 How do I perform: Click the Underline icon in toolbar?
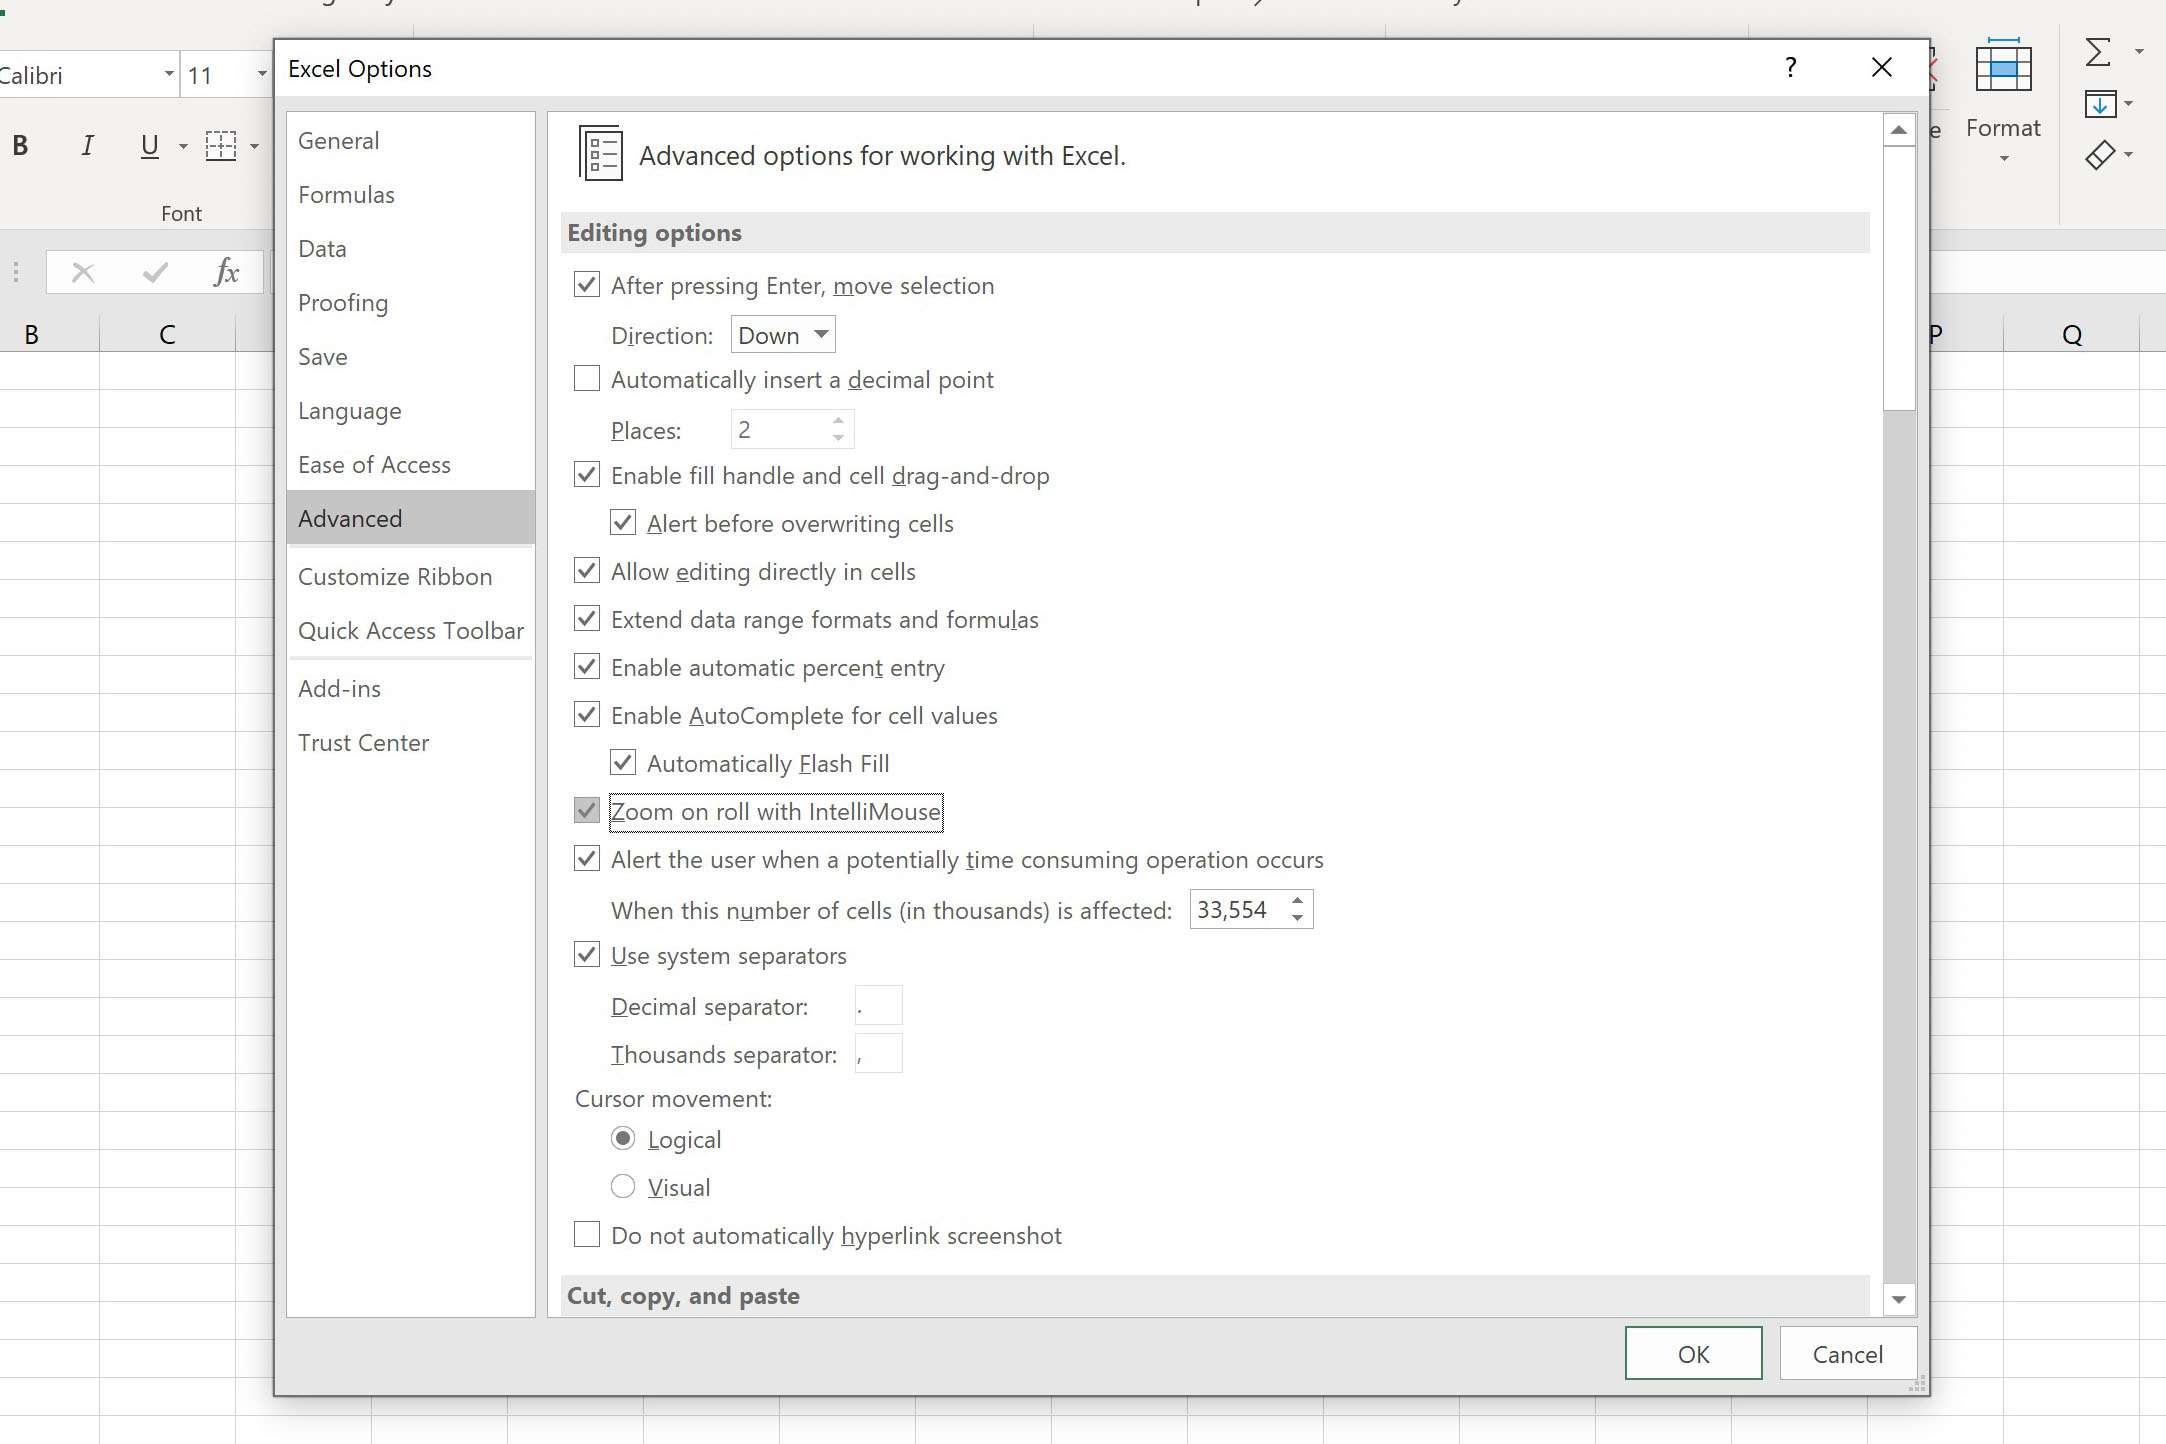tap(148, 147)
